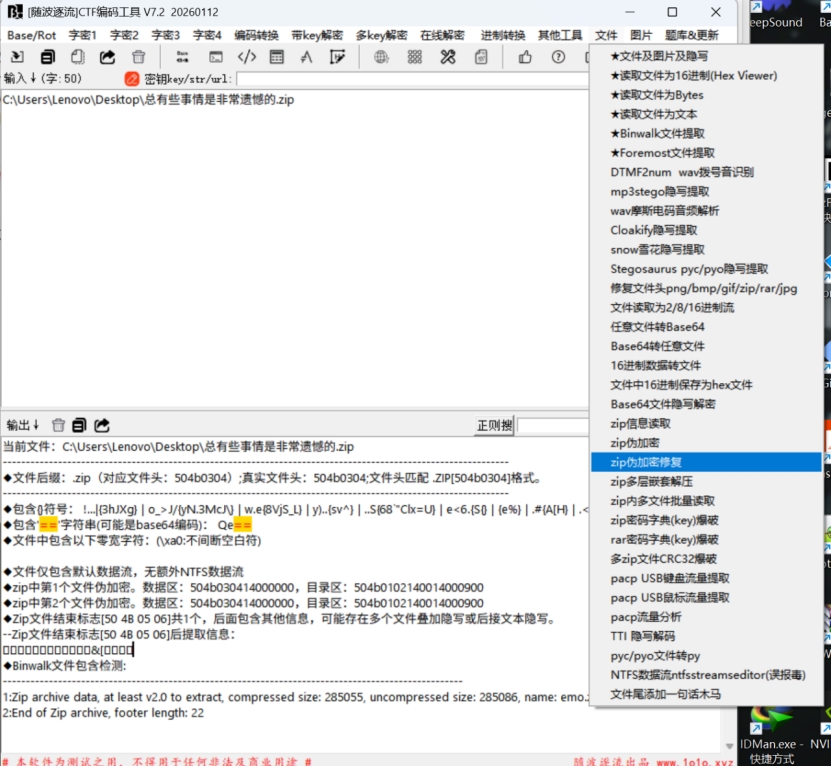This screenshot has height=766, width=831.
Task: Select Stegosaurus pyc/pyo隐写提取 entry
Action: tap(706, 269)
